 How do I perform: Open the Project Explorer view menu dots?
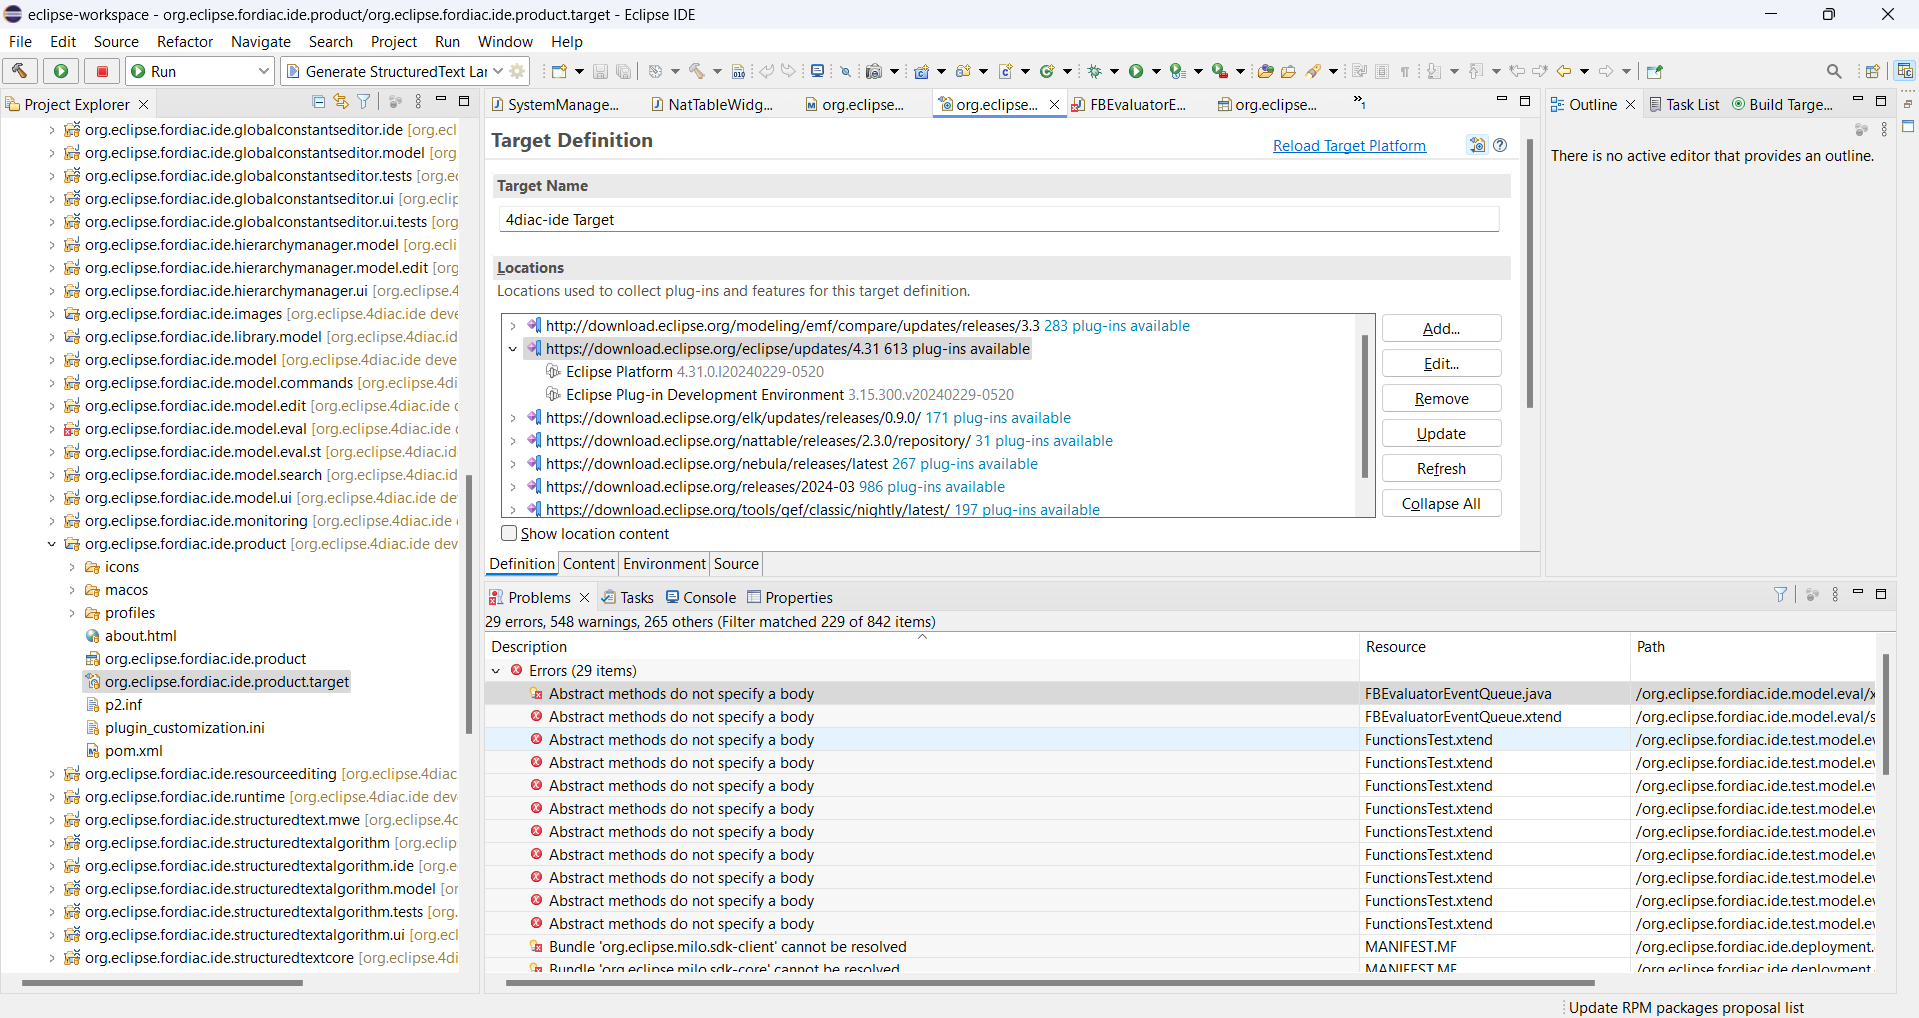tap(418, 101)
